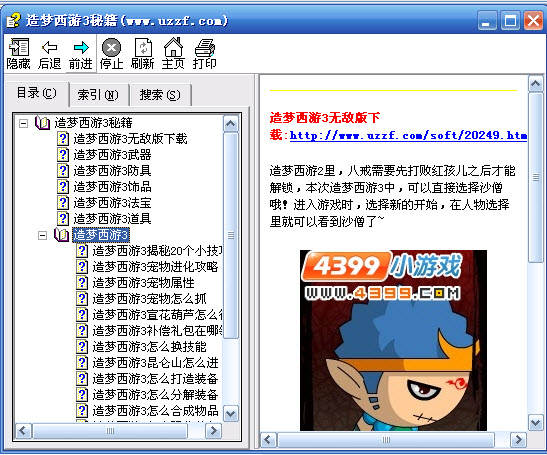Image resolution: width=547 pixels, height=455 pixels.
Task: Click the book icon beside 造梦西游3秘籍 root
Action: [x=43, y=123]
